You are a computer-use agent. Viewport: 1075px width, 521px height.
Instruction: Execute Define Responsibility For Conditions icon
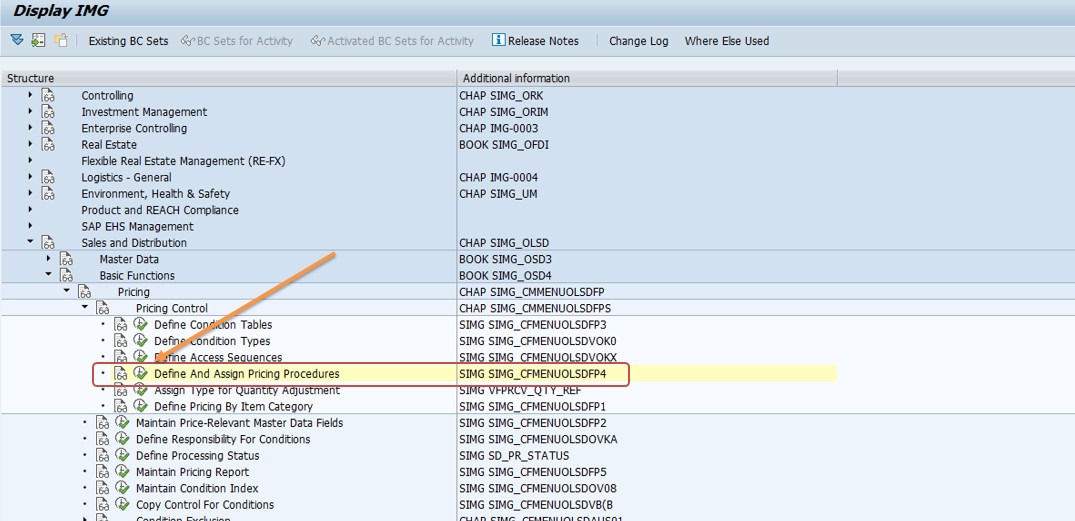click(123, 439)
